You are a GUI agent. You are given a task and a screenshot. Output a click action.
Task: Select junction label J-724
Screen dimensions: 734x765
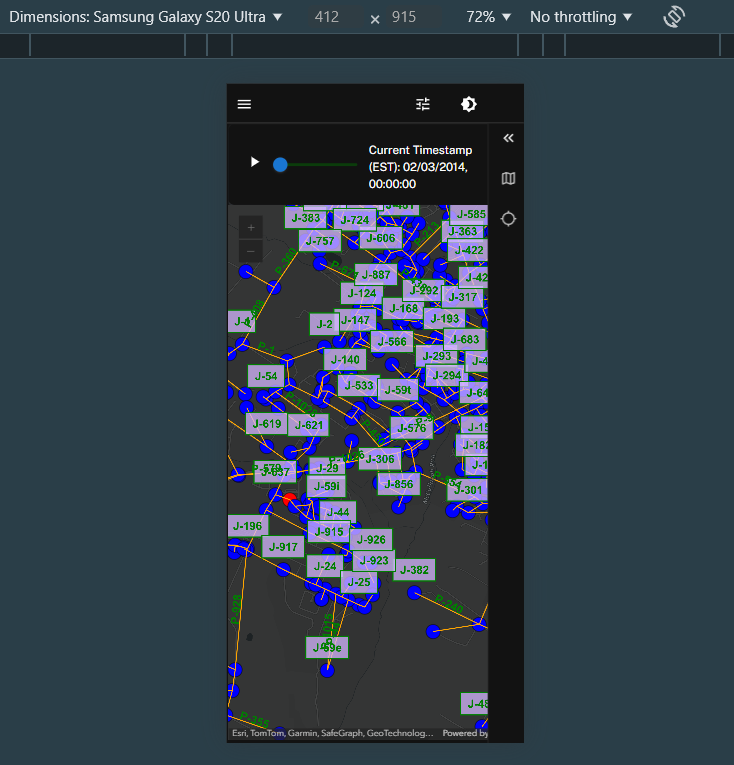coord(355,220)
